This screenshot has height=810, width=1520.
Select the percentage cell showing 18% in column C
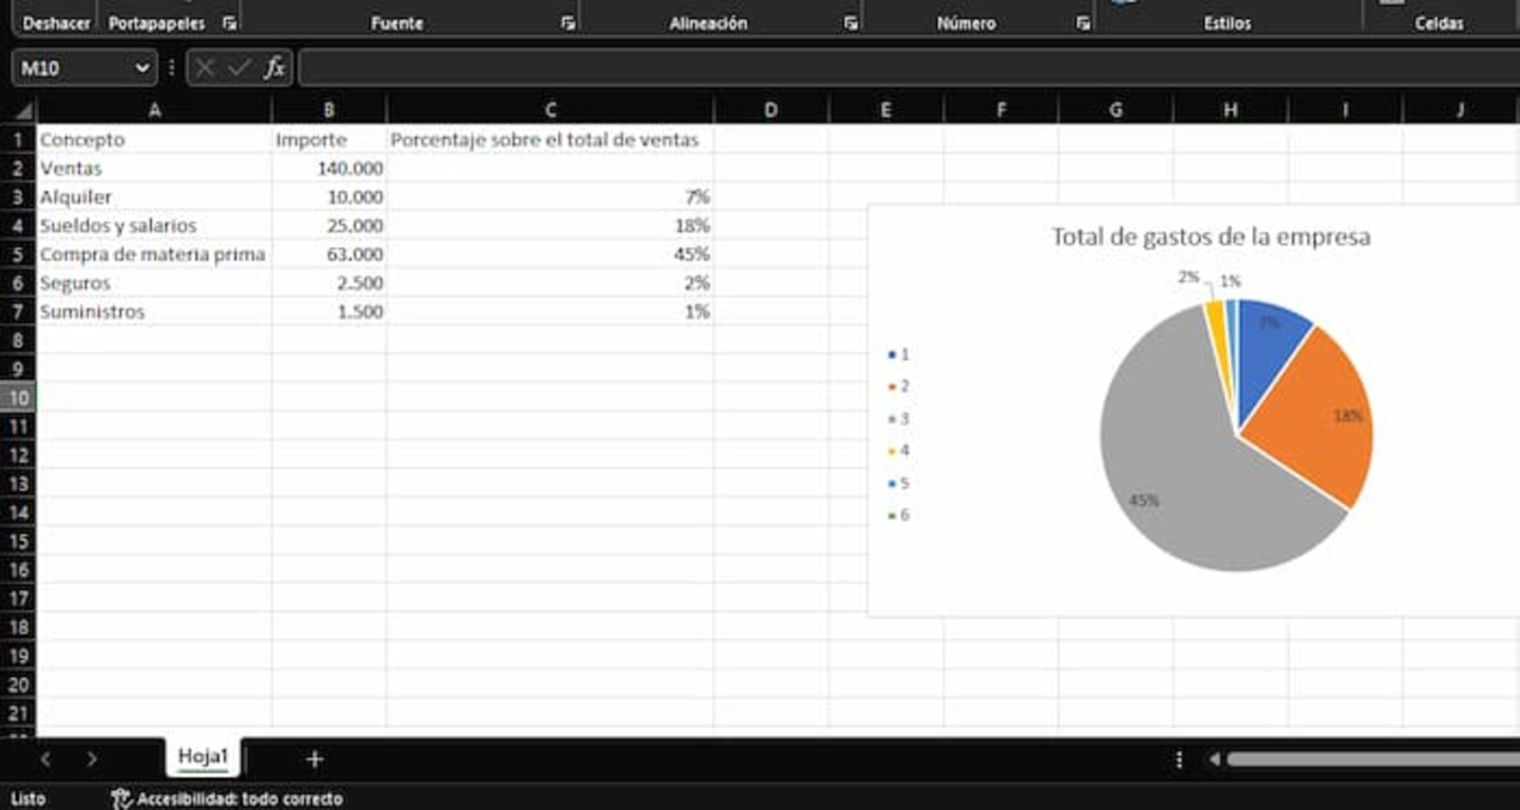pos(550,225)
